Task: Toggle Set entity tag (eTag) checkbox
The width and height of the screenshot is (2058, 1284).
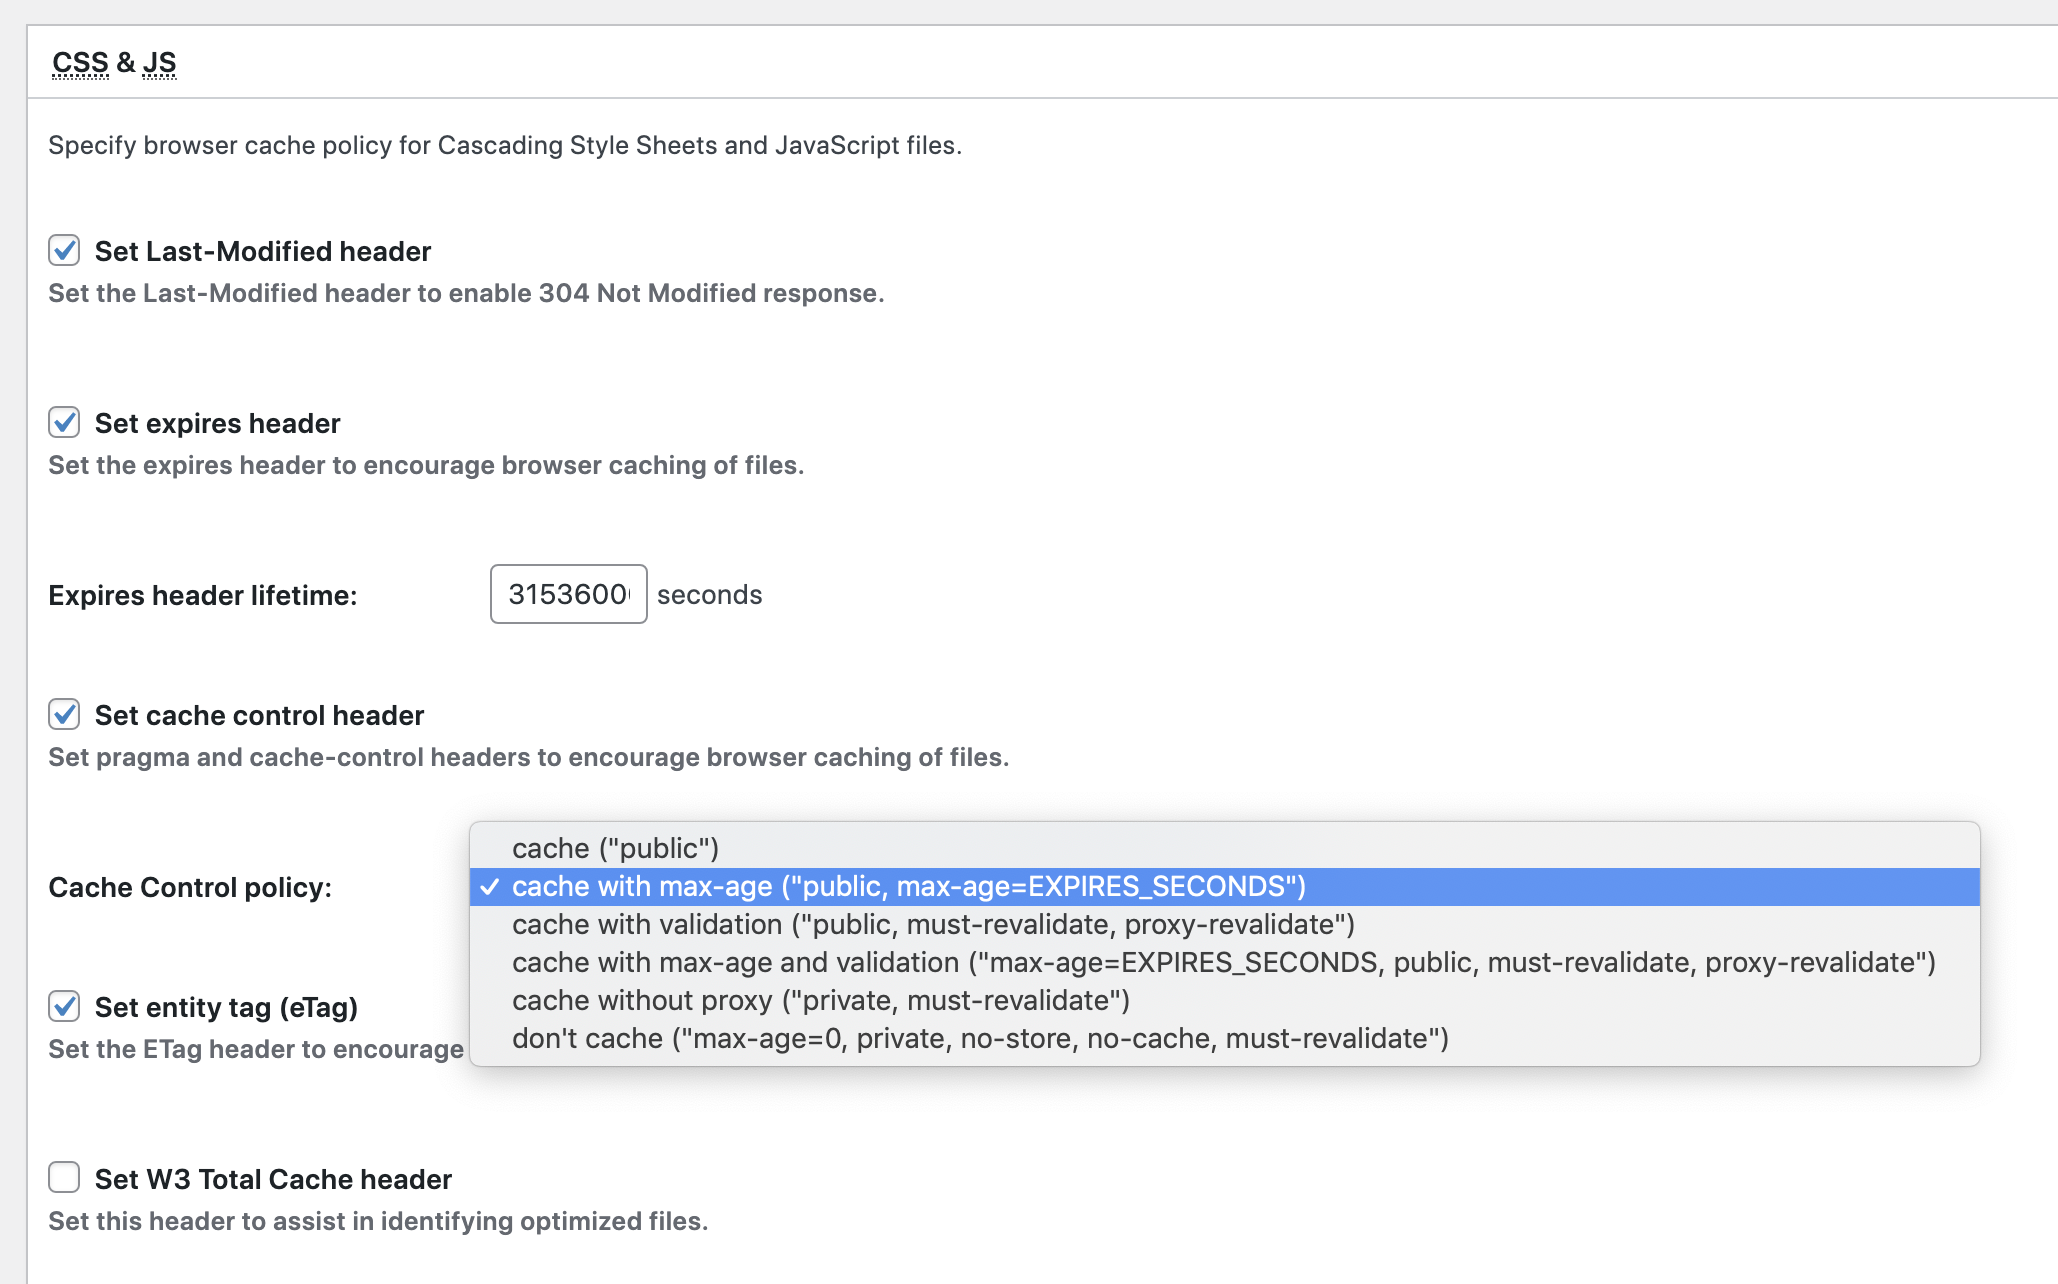Action: 65,1006
